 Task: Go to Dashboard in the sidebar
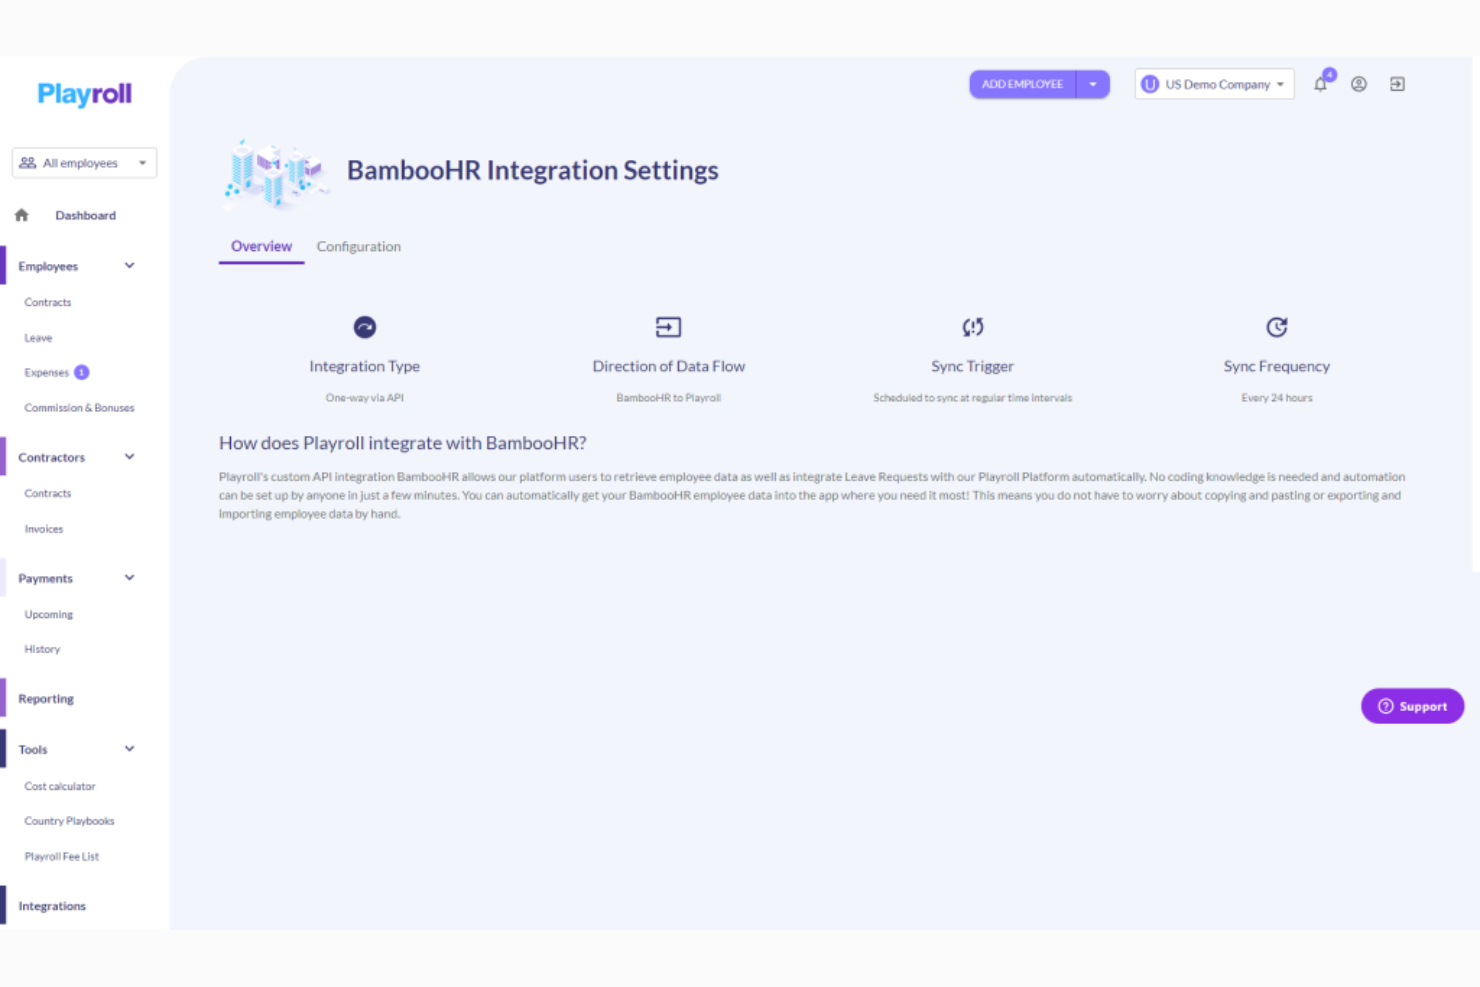click(x=86, y=215)
